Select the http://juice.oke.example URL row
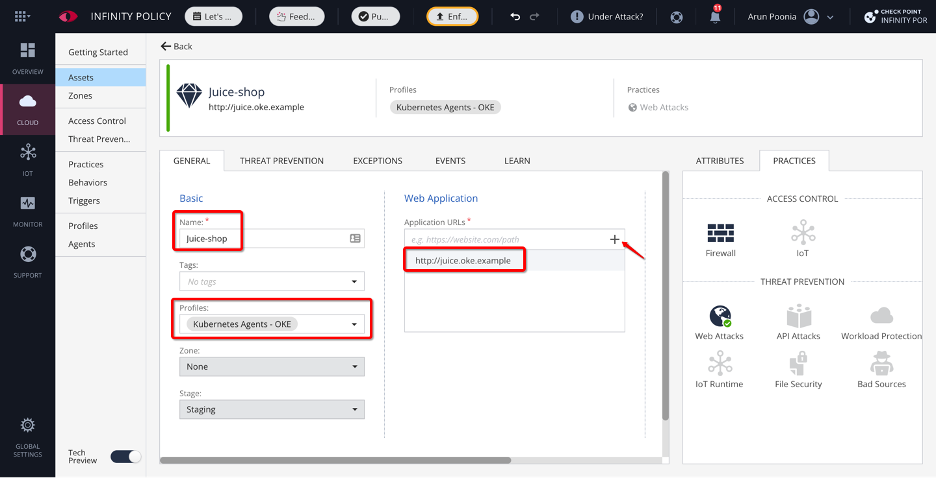This screenshot has width=936, height=478. (515, 261)
